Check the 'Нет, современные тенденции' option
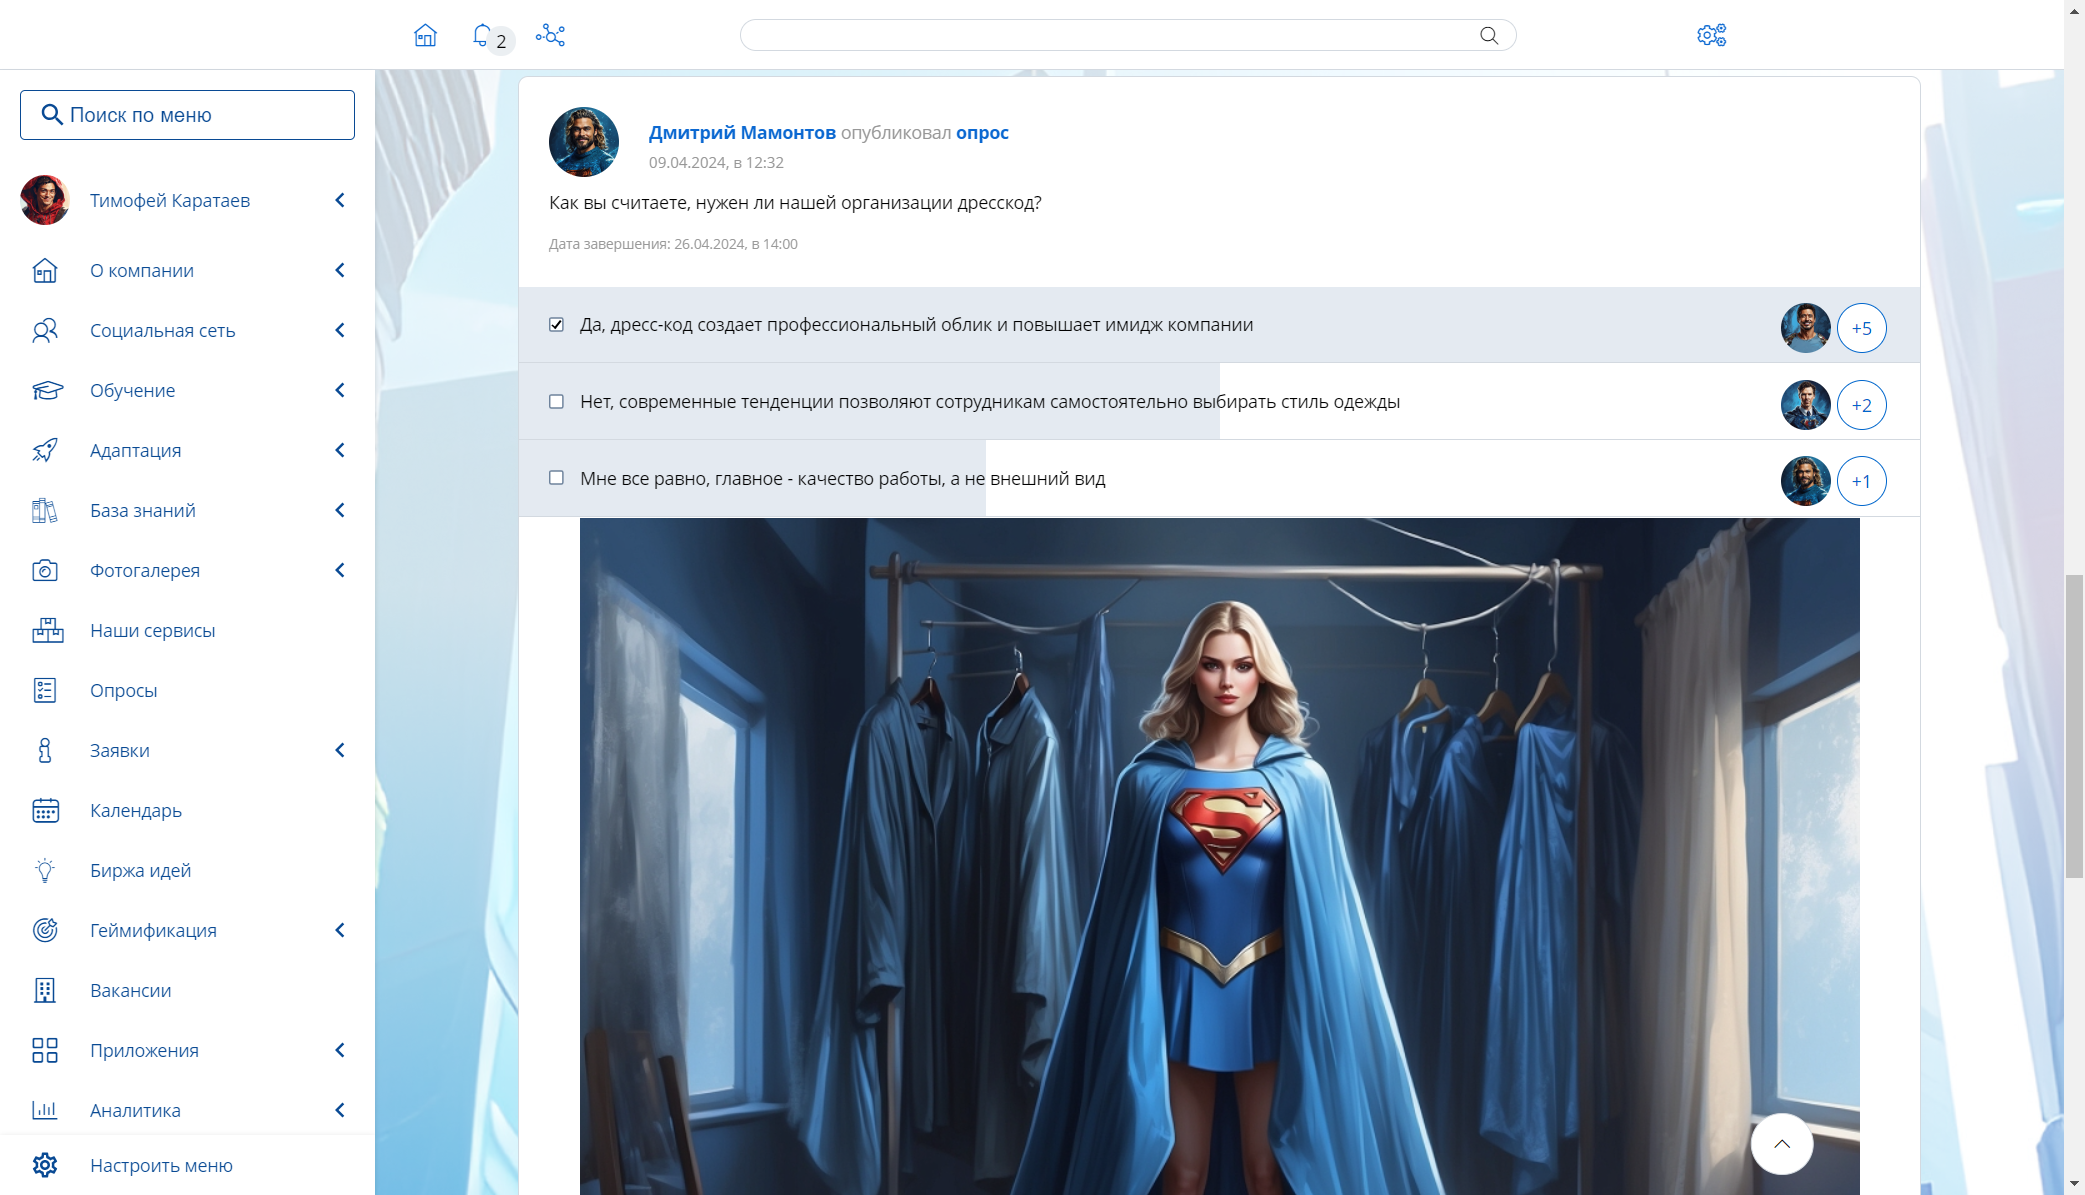The image size is (2085, 1195). point(557,402)
